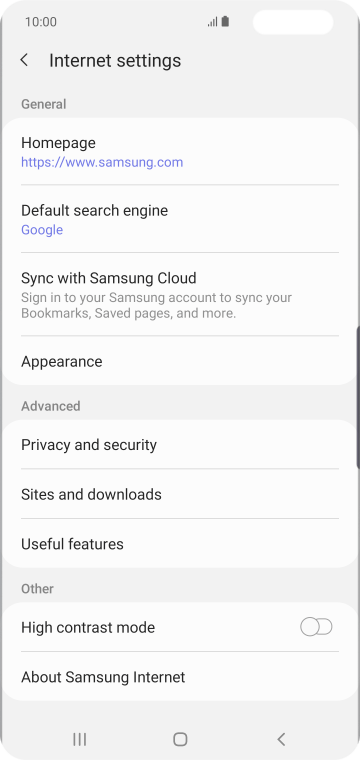Tap the white pill in status bar
Screen dimensions: 360x760
[x=293, y=22]
